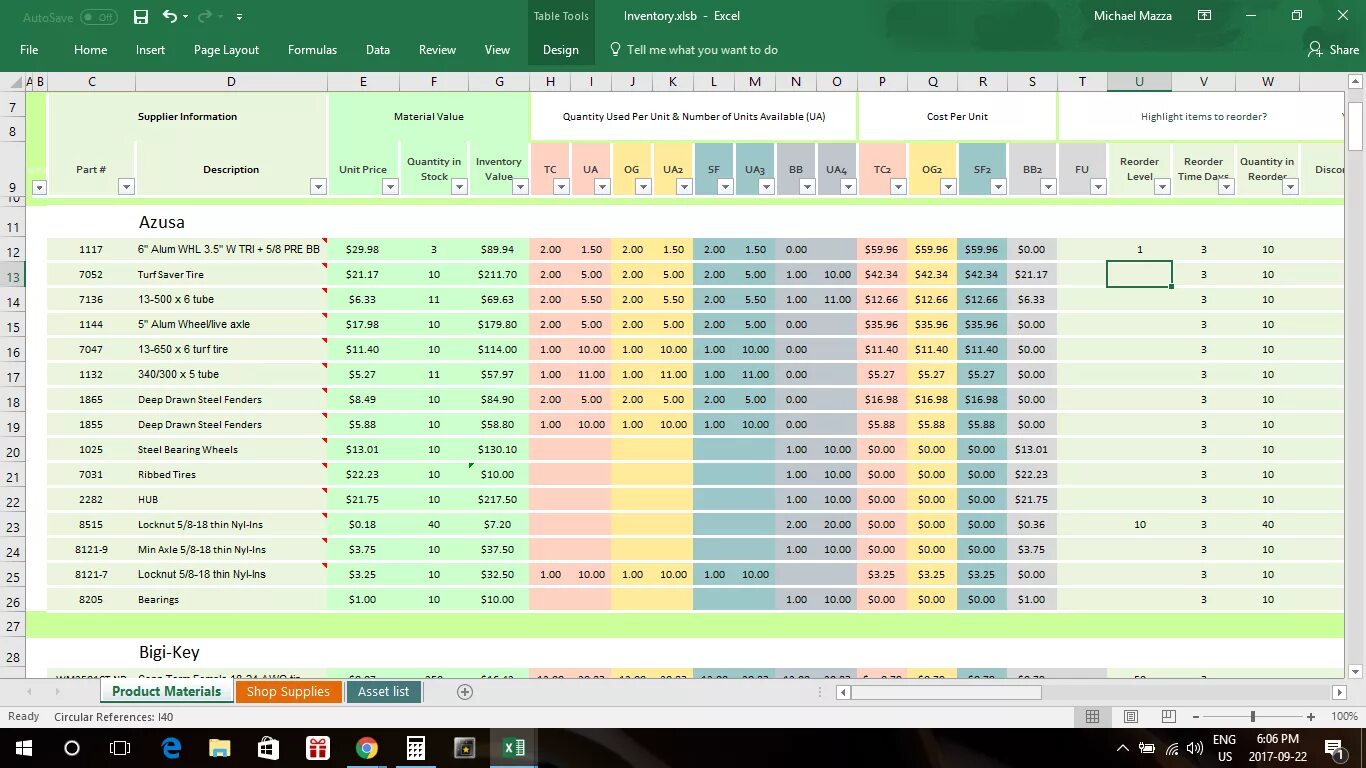Open the Inventory Value filter dropdown
This screenshot has width=1366, height=768.
pos(520,186)
